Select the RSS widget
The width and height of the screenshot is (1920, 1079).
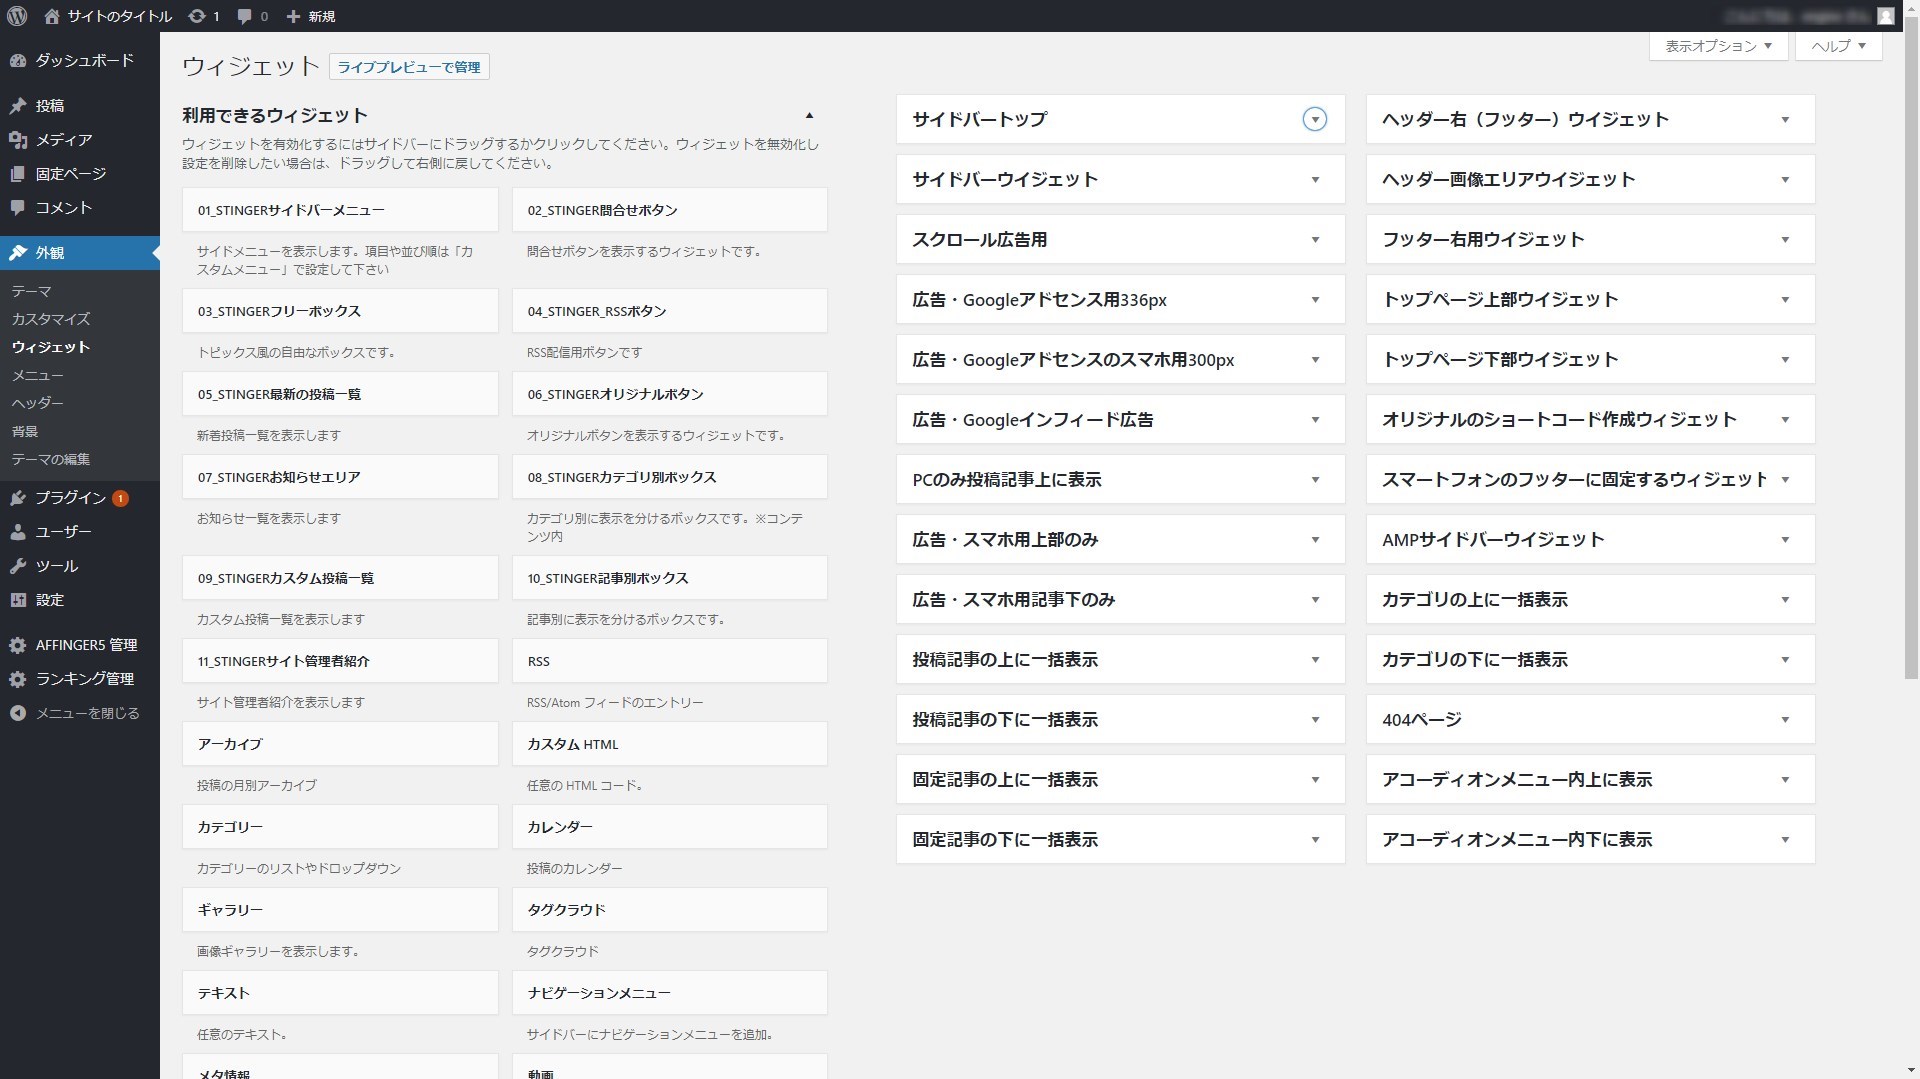click(670, 661)
